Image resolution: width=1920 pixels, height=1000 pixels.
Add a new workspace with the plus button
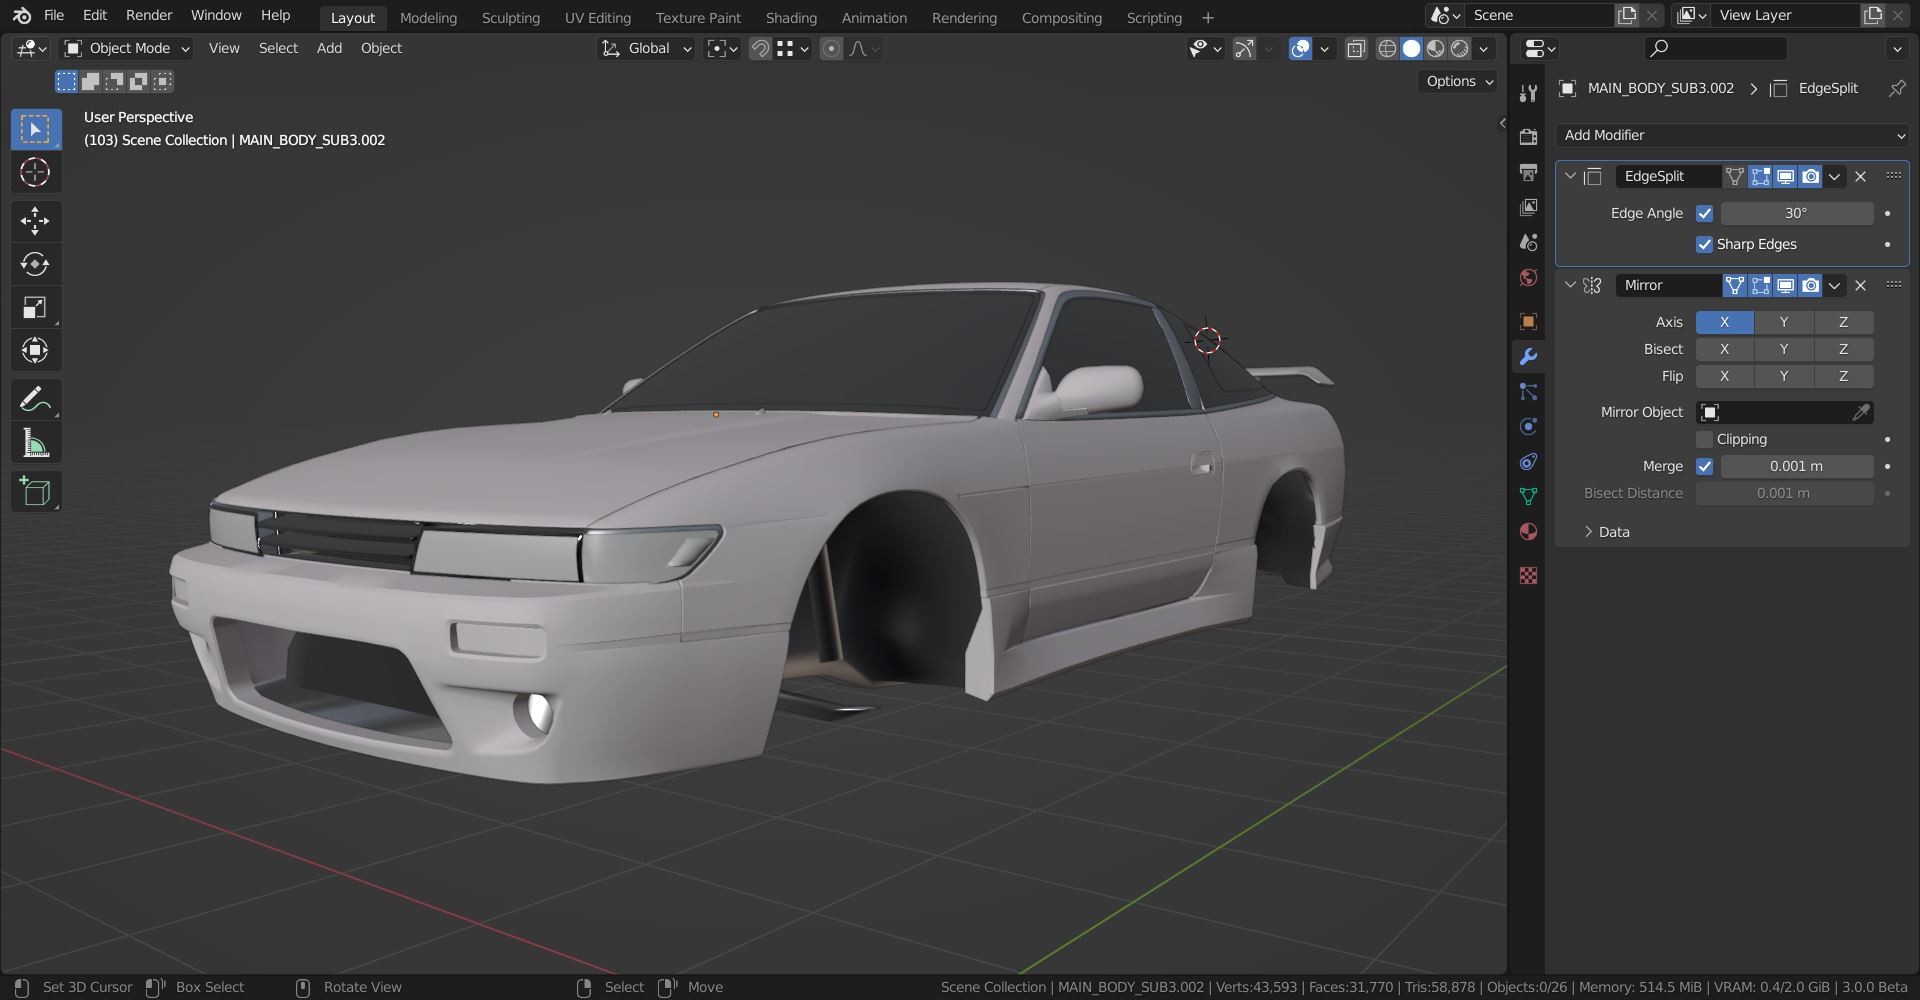(x=1208, y=18)
